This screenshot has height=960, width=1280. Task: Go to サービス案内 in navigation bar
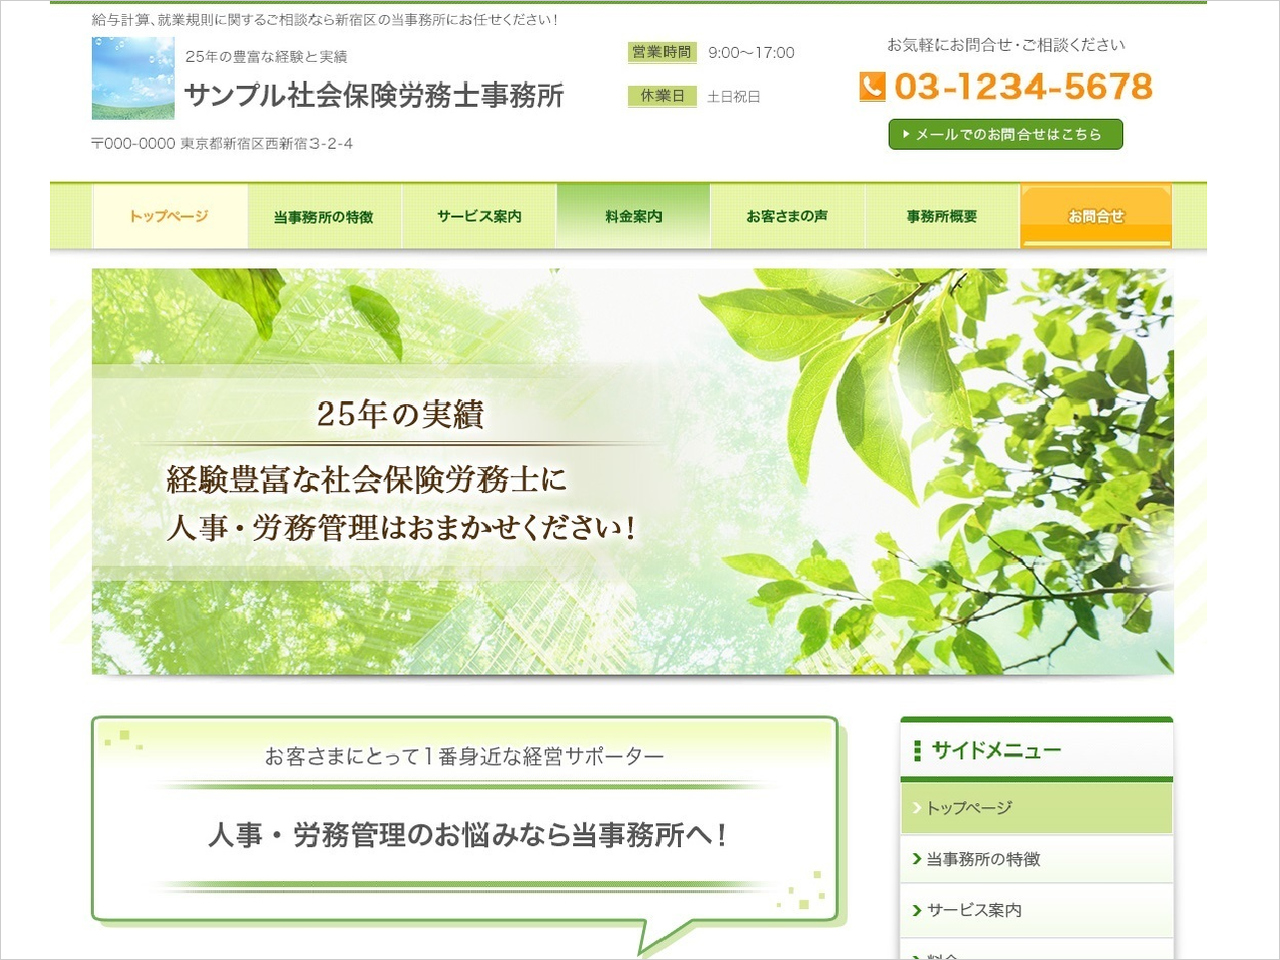pos(479,216)
